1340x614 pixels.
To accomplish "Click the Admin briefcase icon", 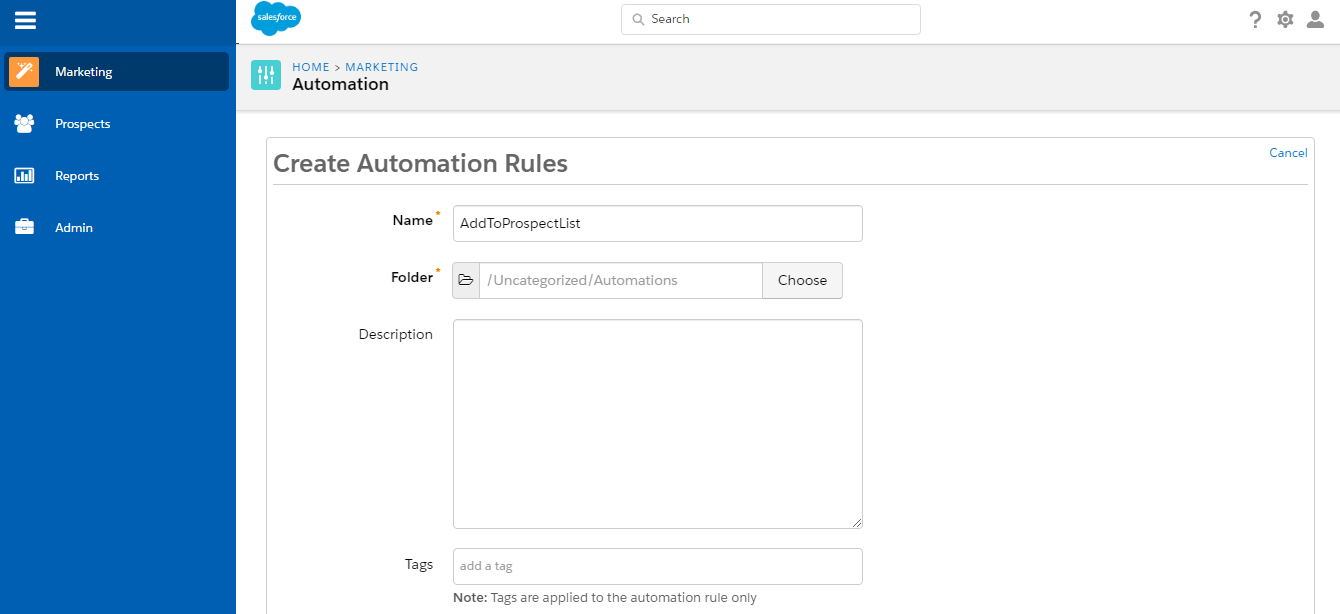I will 24,228.
